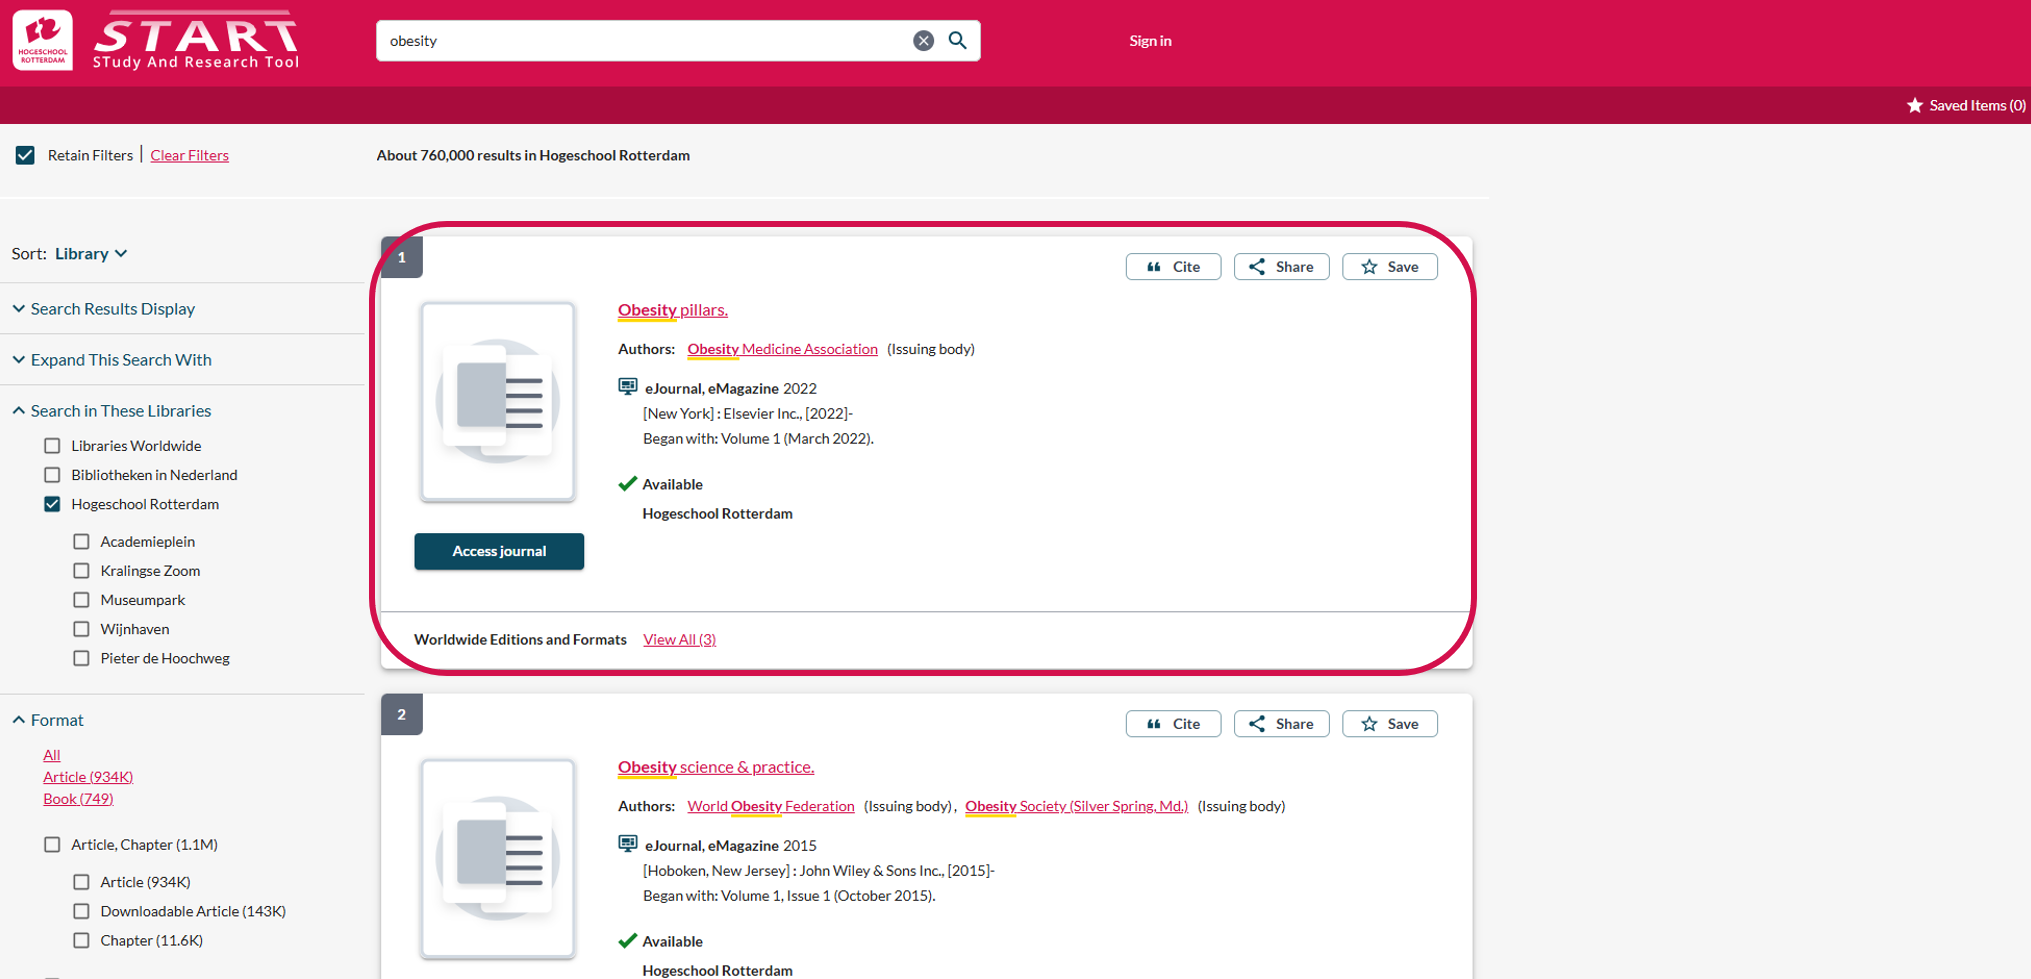Click the magnifying glass search icon
Viewport: 2031px width, 979px height.
click(x=957, y=40)
